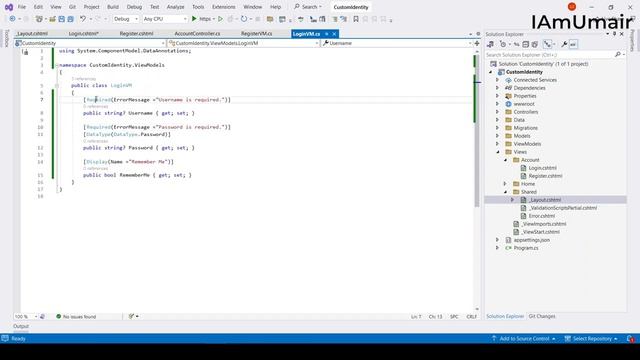Image resolution: width=640 pixels, height=360 pixels.
Task: Open the Debug configuration dropdown
Action: (126, 19)
